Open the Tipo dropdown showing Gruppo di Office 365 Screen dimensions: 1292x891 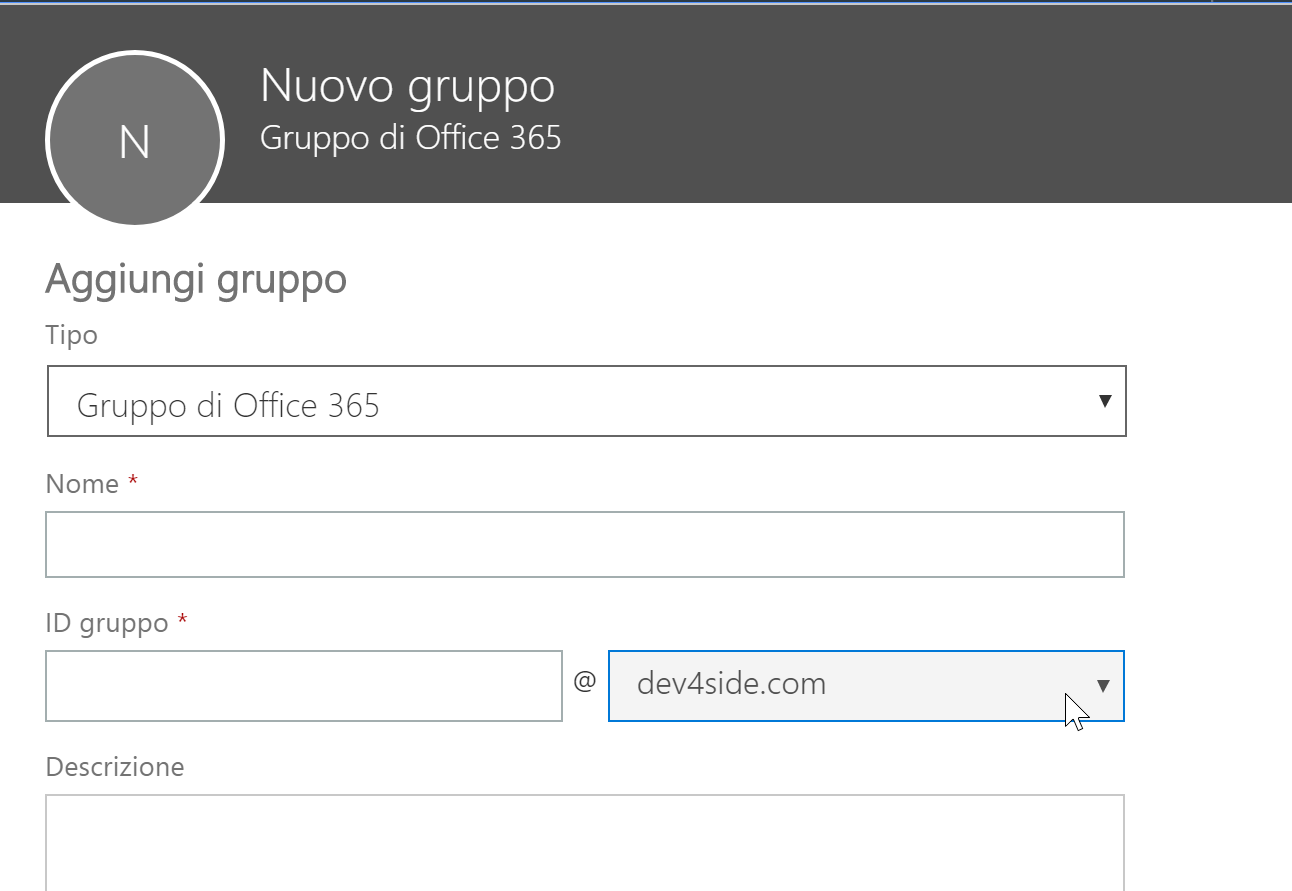pyautogui.click(x=587, y=401)
